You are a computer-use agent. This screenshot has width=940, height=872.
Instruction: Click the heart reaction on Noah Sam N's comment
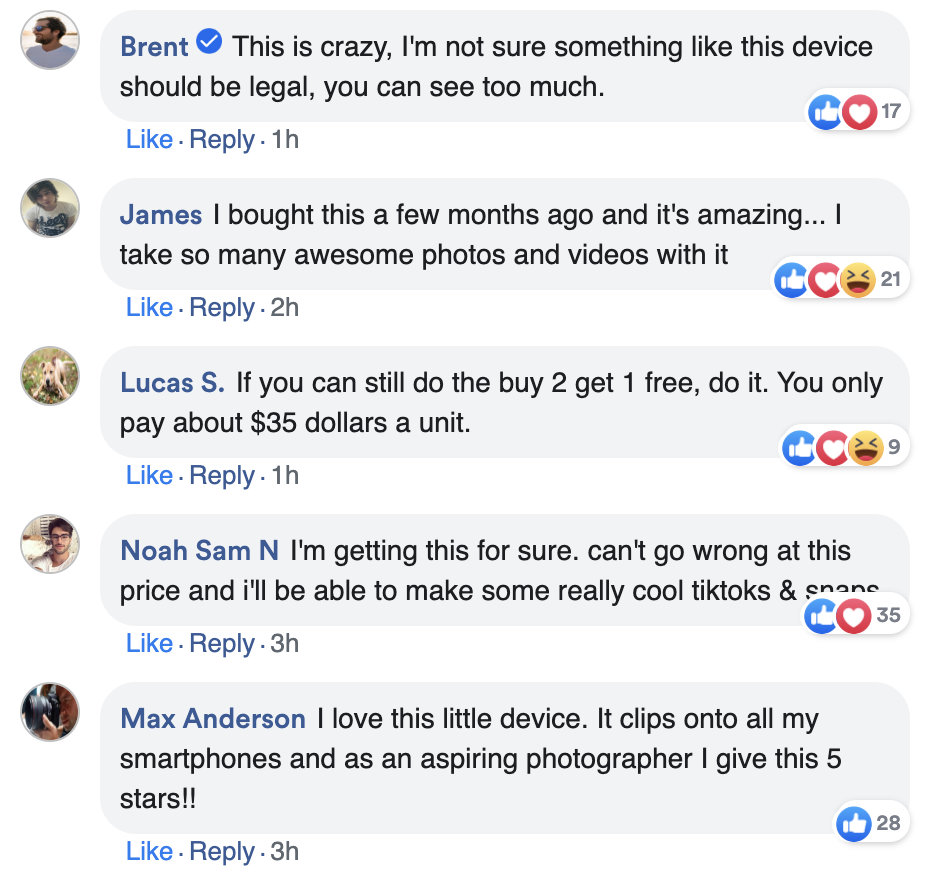[x=855, y=615]
